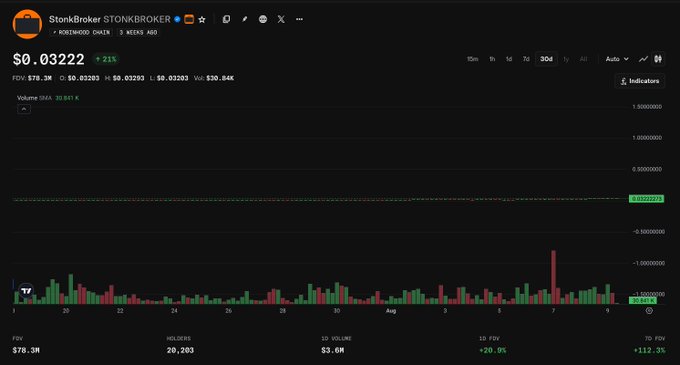Click the 3 WEEKS AGO tag
Screen dimensions: 680x365
138,33
